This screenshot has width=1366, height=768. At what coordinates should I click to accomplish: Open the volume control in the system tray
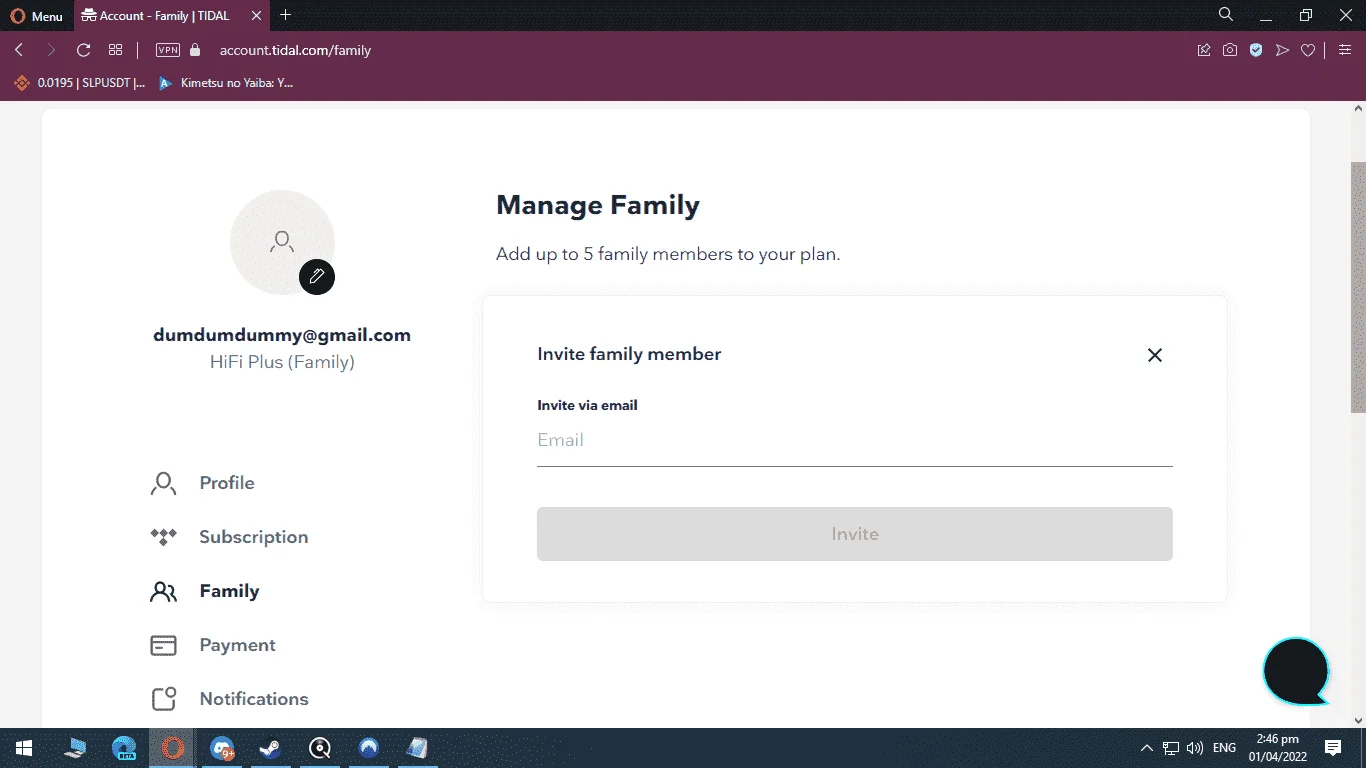tap(1195, 748)
